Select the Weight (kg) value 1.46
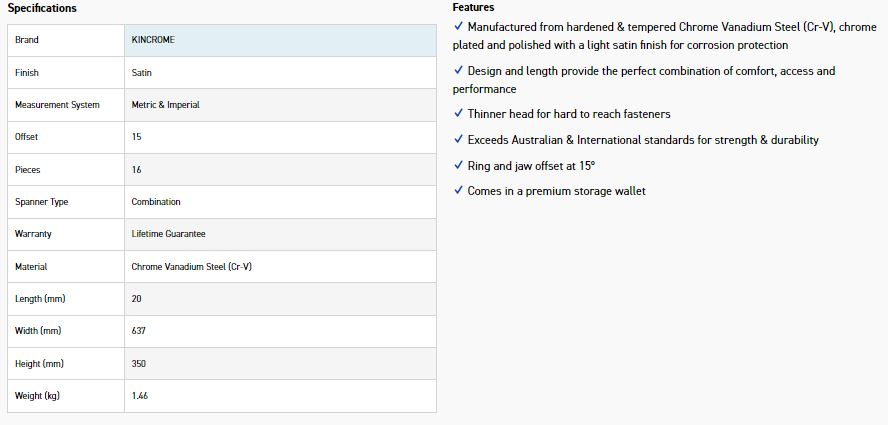 pyautogui.click(x=140, y=396)
